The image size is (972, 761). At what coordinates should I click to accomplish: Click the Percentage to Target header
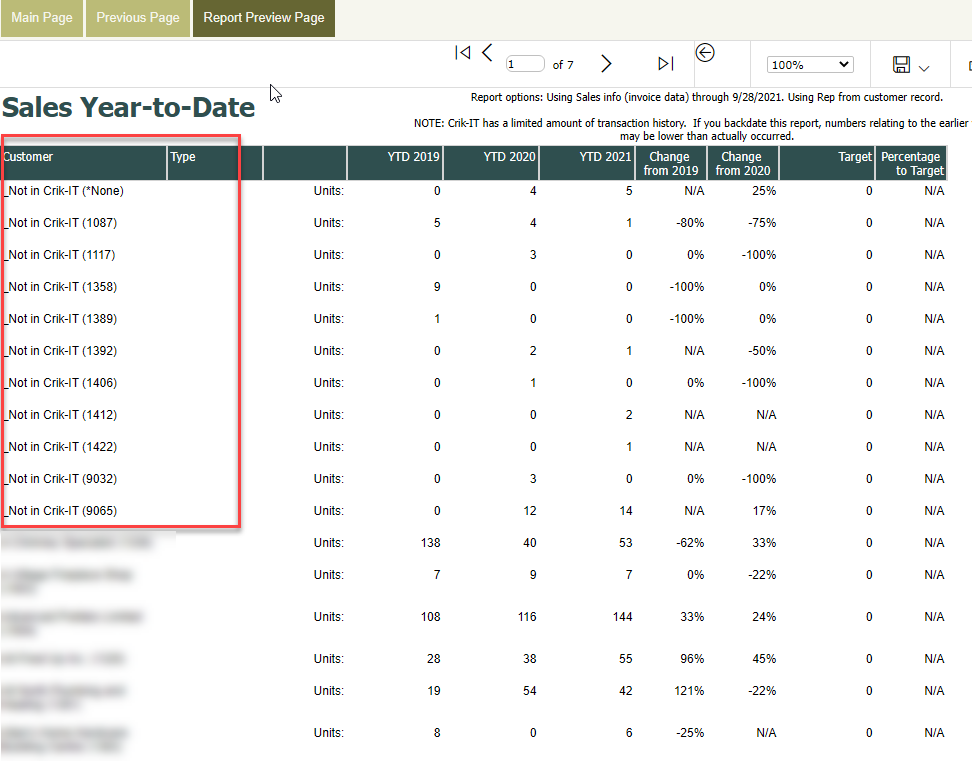[x=910, y=163]
